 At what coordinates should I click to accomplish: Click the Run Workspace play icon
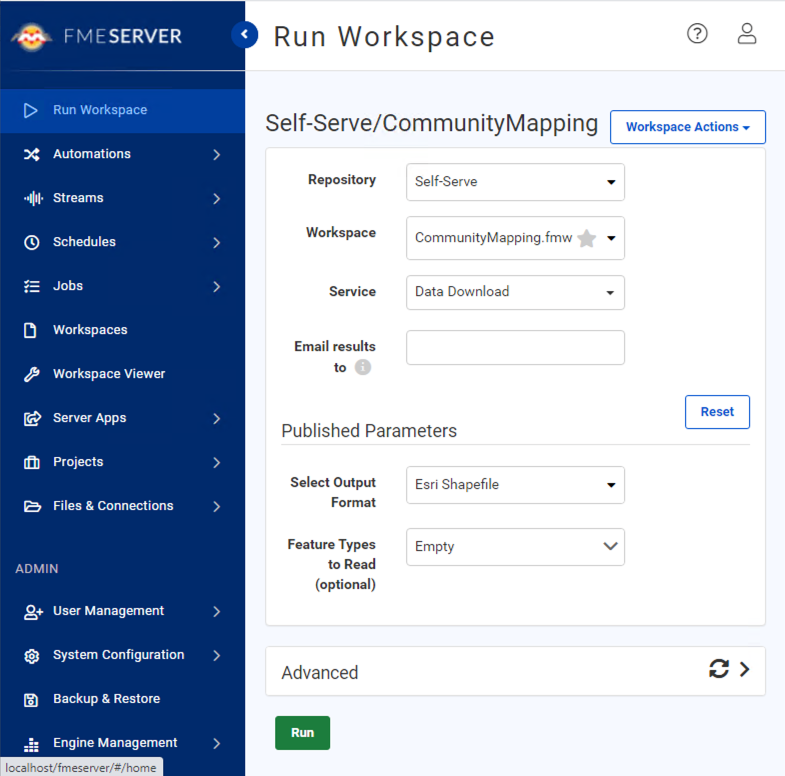[x=31, y=110]
